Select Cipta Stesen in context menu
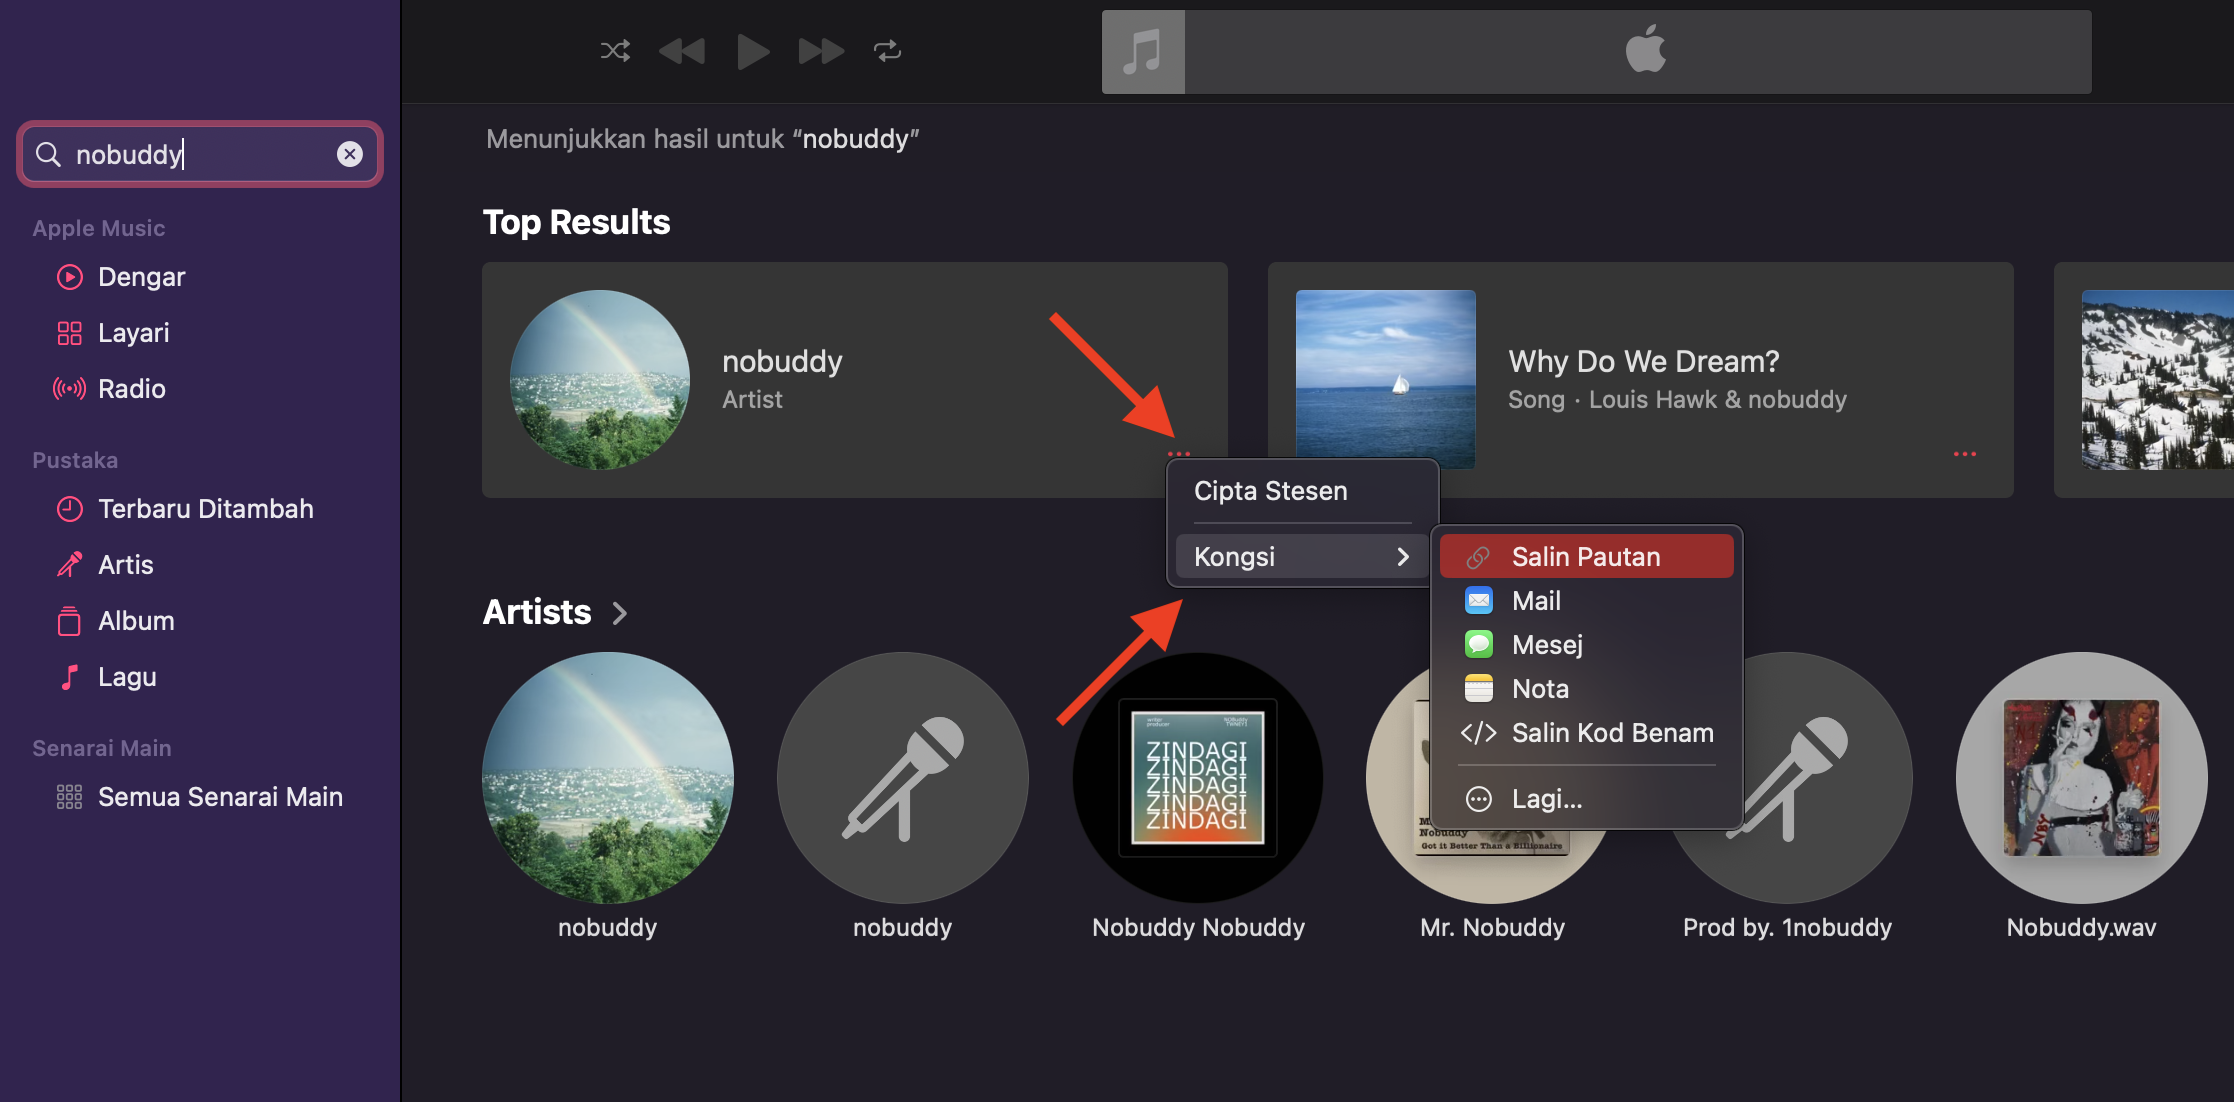Screen dimensions: 2234x1102 (1302, 491)
